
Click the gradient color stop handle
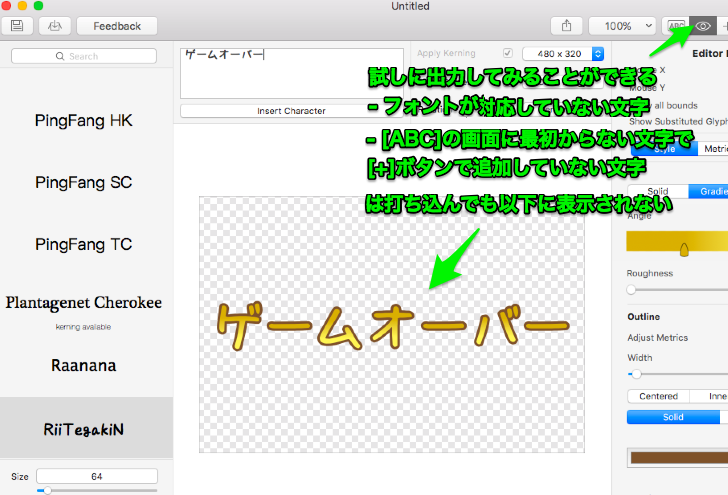point(684,249)
